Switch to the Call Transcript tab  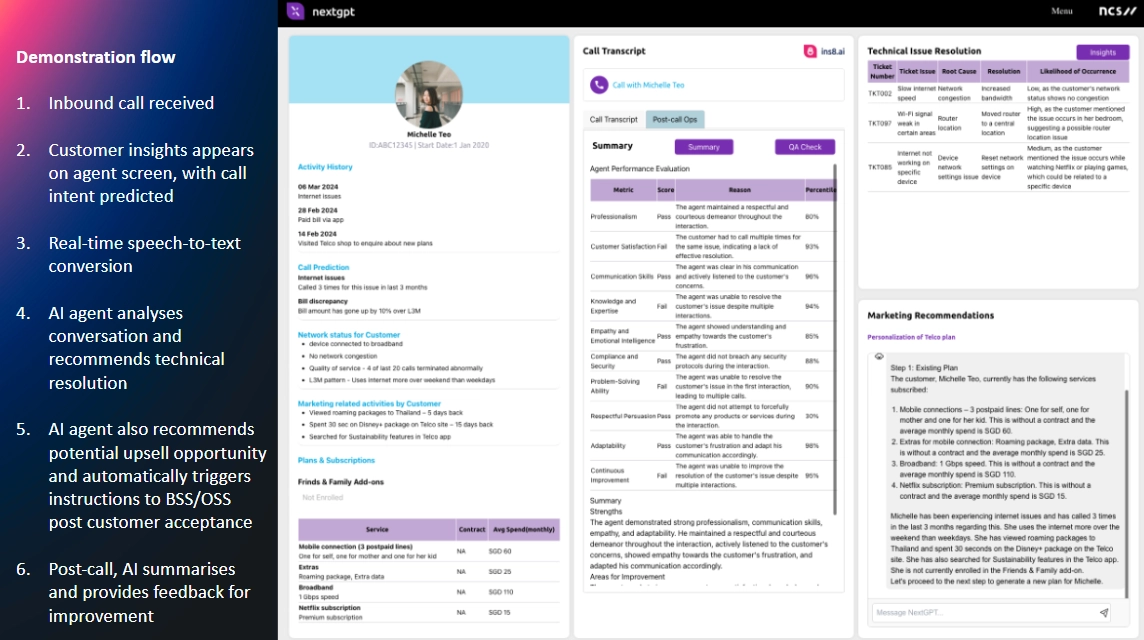(613, 119)
